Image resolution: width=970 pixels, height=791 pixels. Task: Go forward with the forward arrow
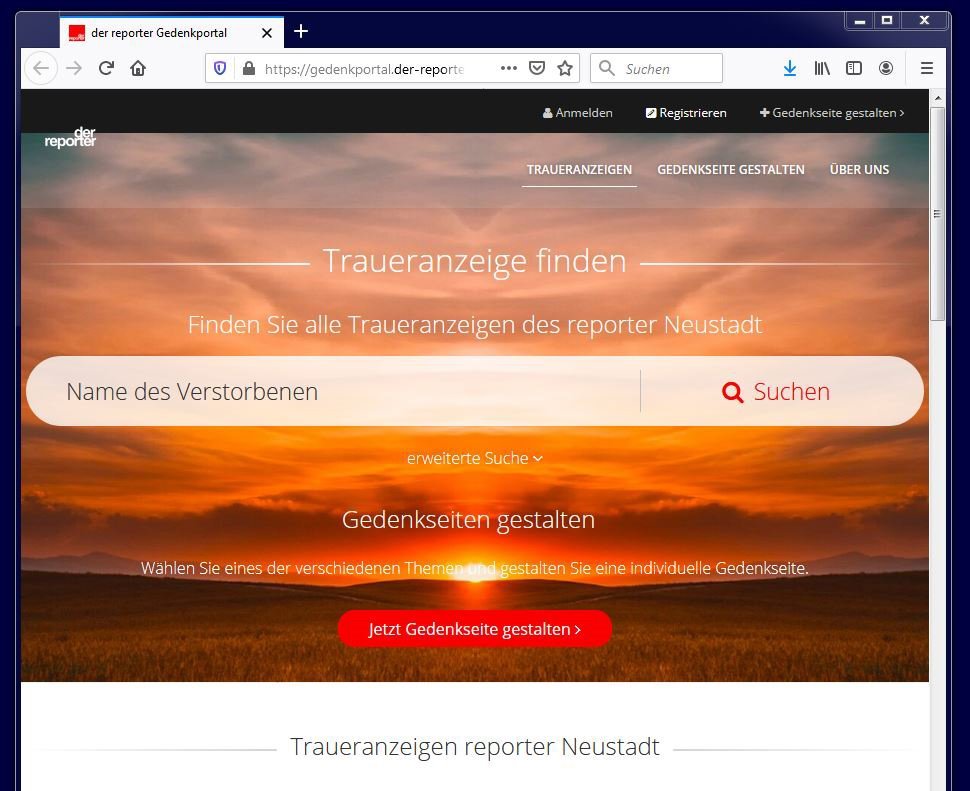click(74, 68)
